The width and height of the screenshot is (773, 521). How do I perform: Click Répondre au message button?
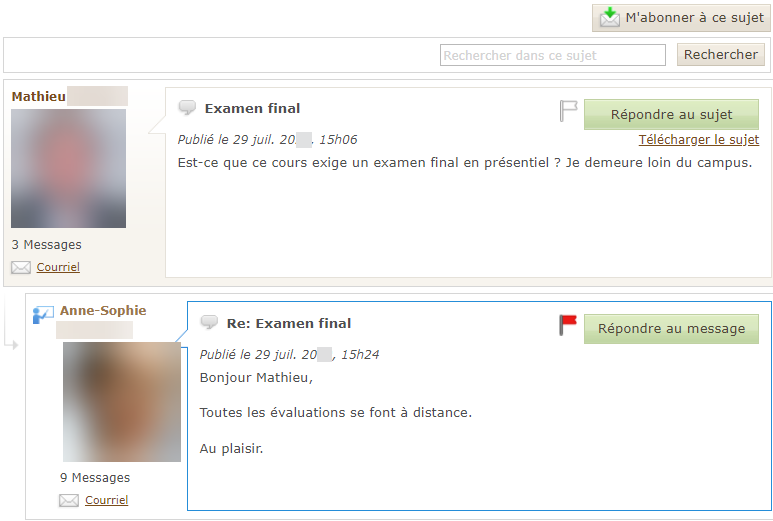tap(671, 329)
